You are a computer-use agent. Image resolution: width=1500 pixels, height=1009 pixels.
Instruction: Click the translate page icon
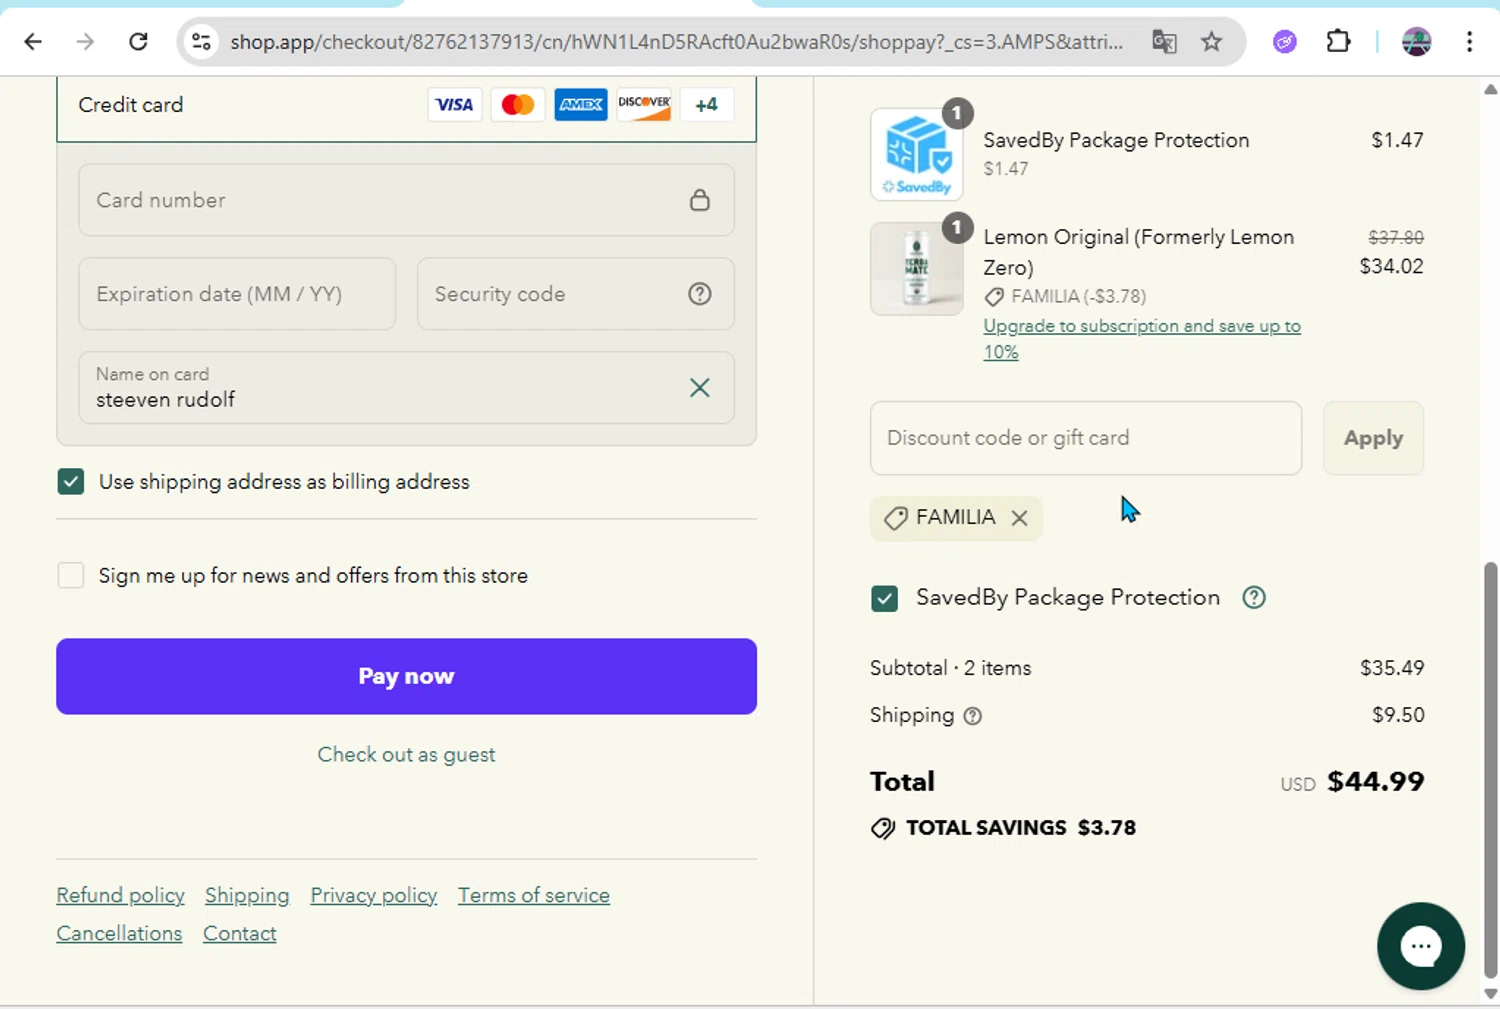(x=1164, y=41)
